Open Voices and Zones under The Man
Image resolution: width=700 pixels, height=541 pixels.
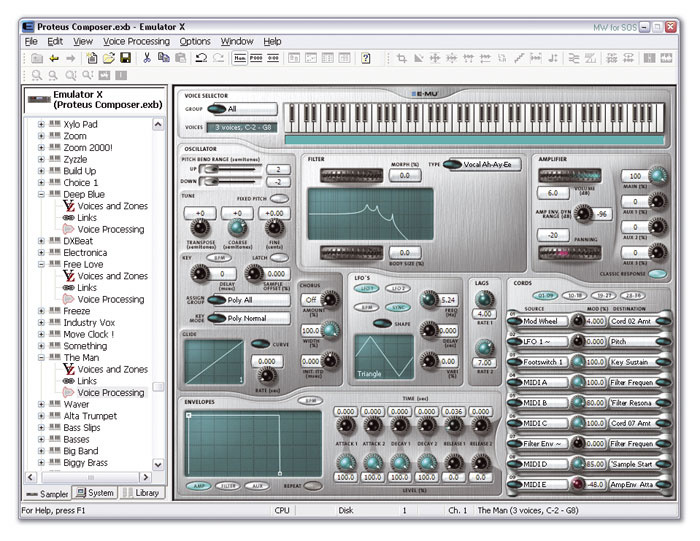coord(112,369)
